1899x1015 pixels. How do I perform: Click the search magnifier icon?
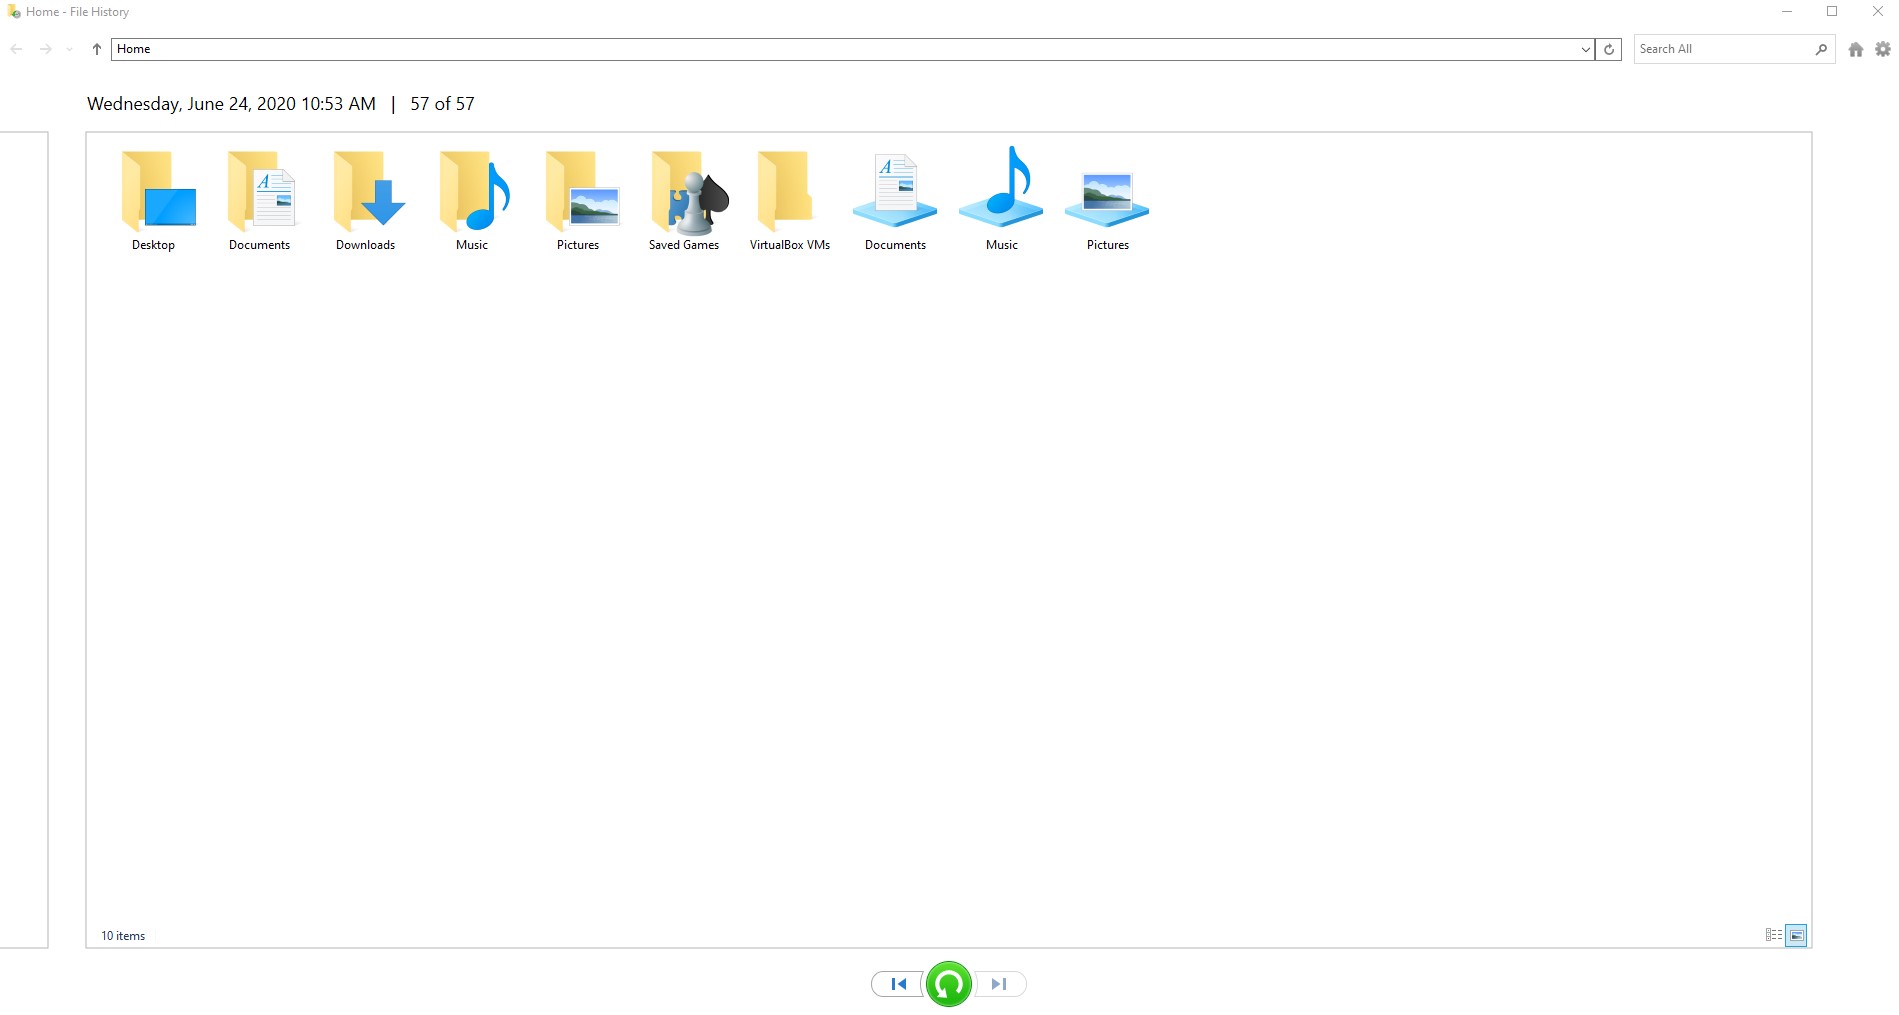click(x=1821, y=49)
